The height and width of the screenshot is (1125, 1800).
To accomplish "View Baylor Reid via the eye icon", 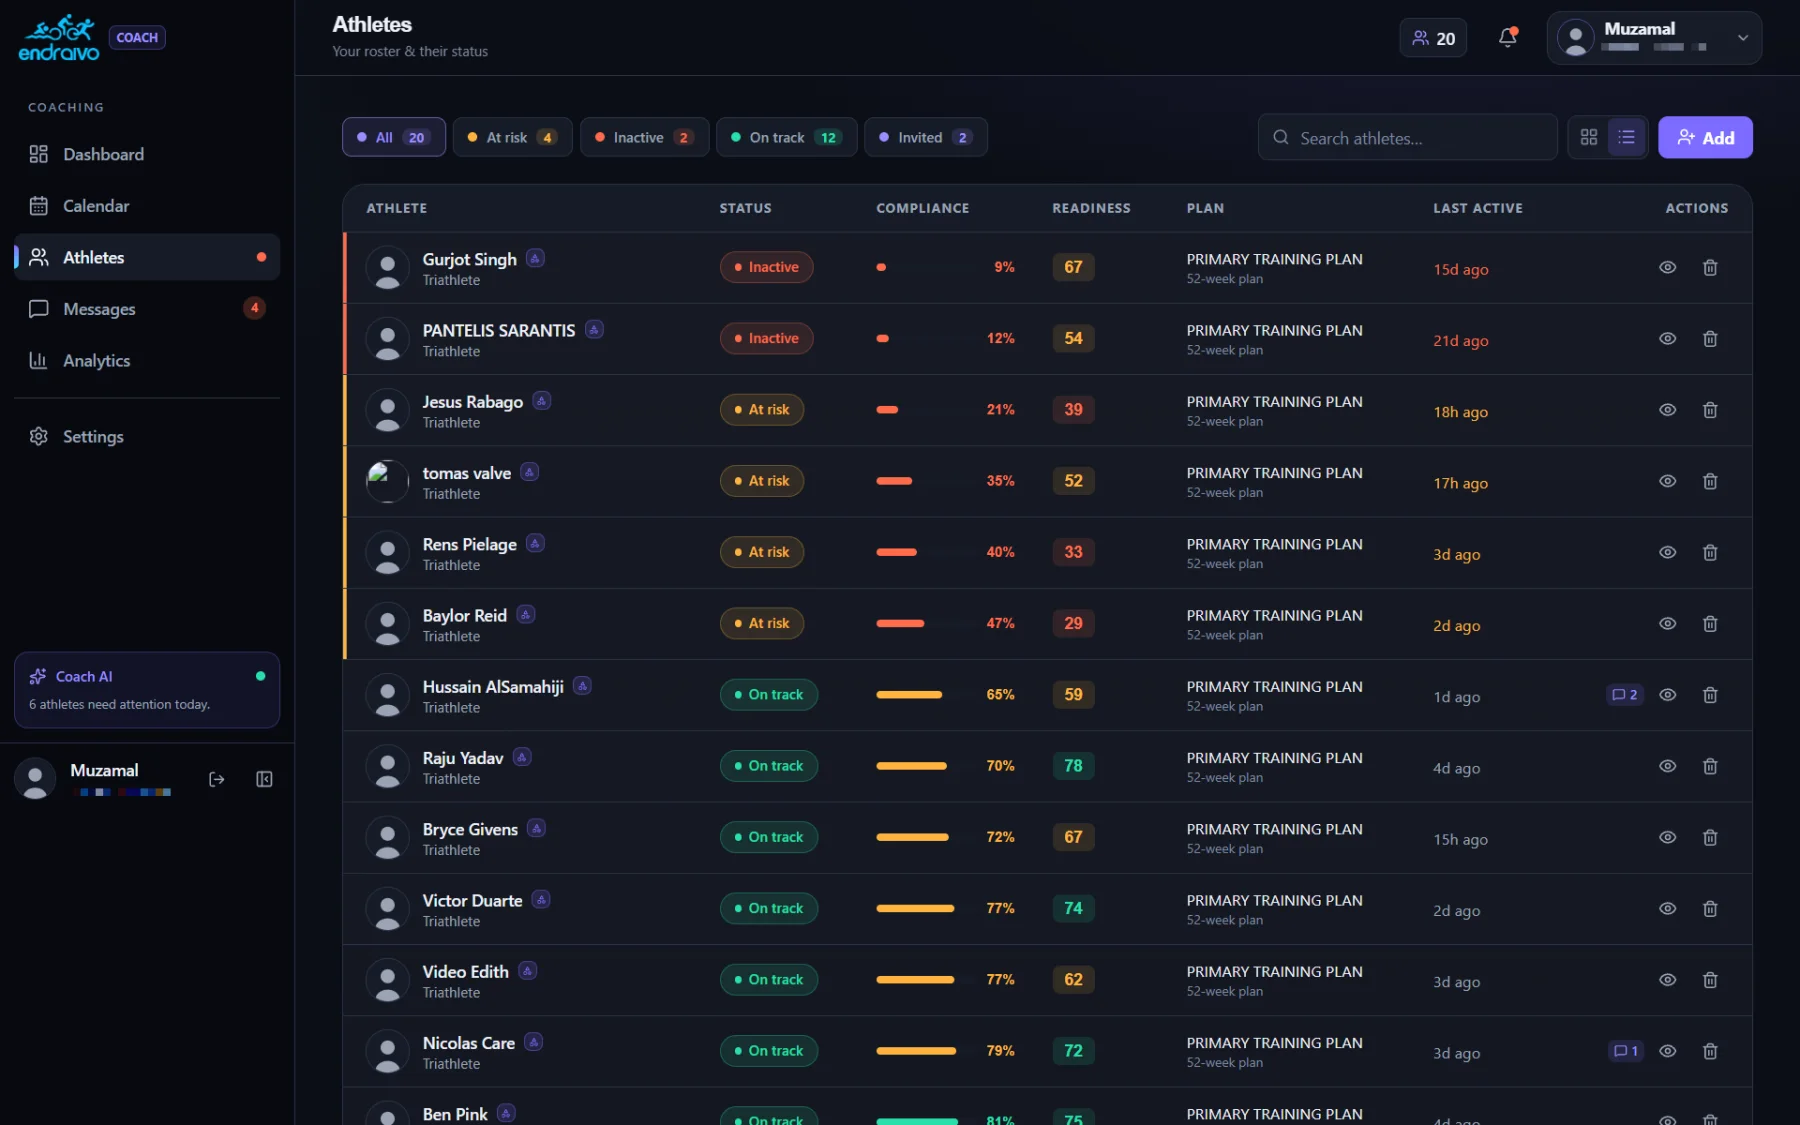I will [x=1668, y=623].
